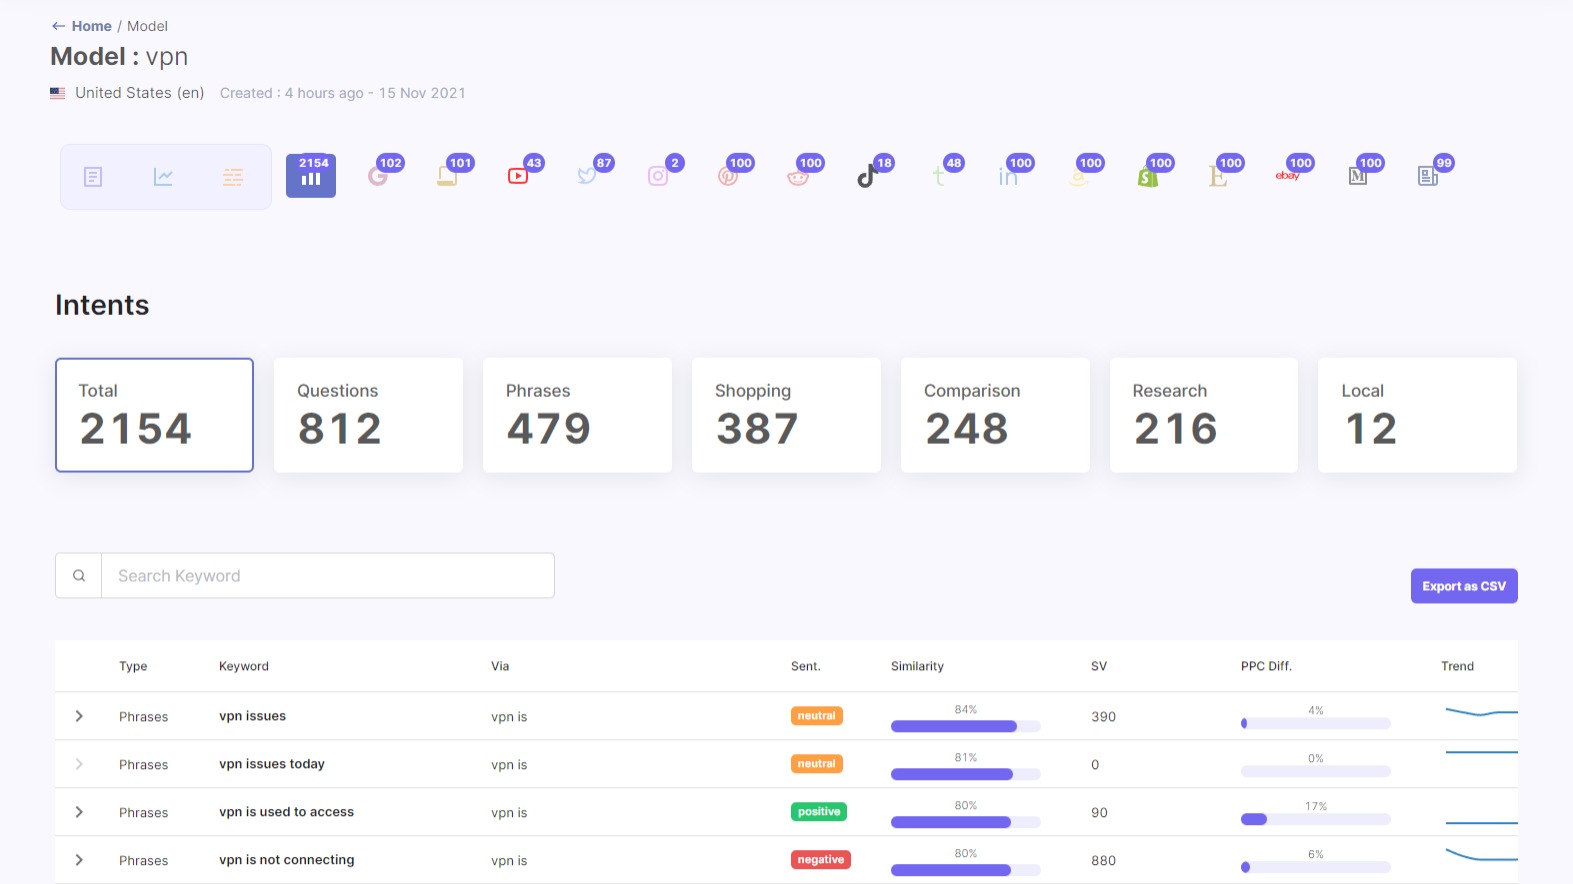Open the Shopify source icon
Image resolution: width=1573 pixels, height=884 pixels.
[x=1148, y=177]
